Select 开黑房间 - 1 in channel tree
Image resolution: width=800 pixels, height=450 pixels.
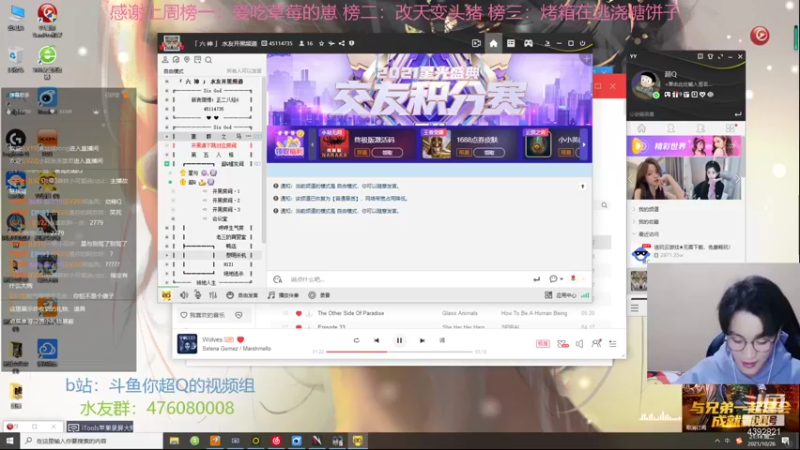tap(226, 191)
